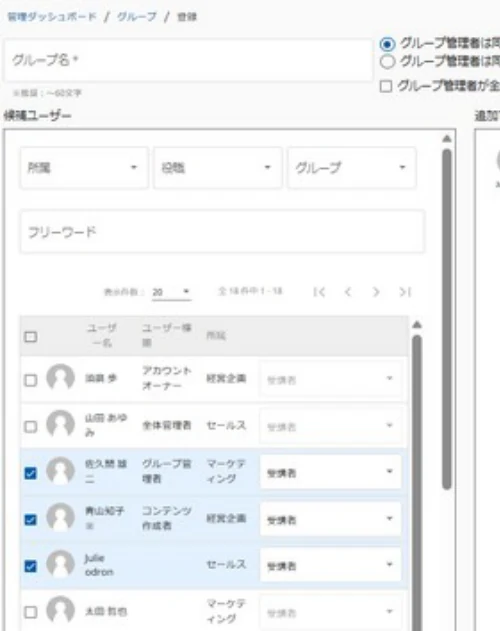Viewport: 500px width, 631px height.
Task: Click the avatar next to Julie odron
Action: pos(60,564)
